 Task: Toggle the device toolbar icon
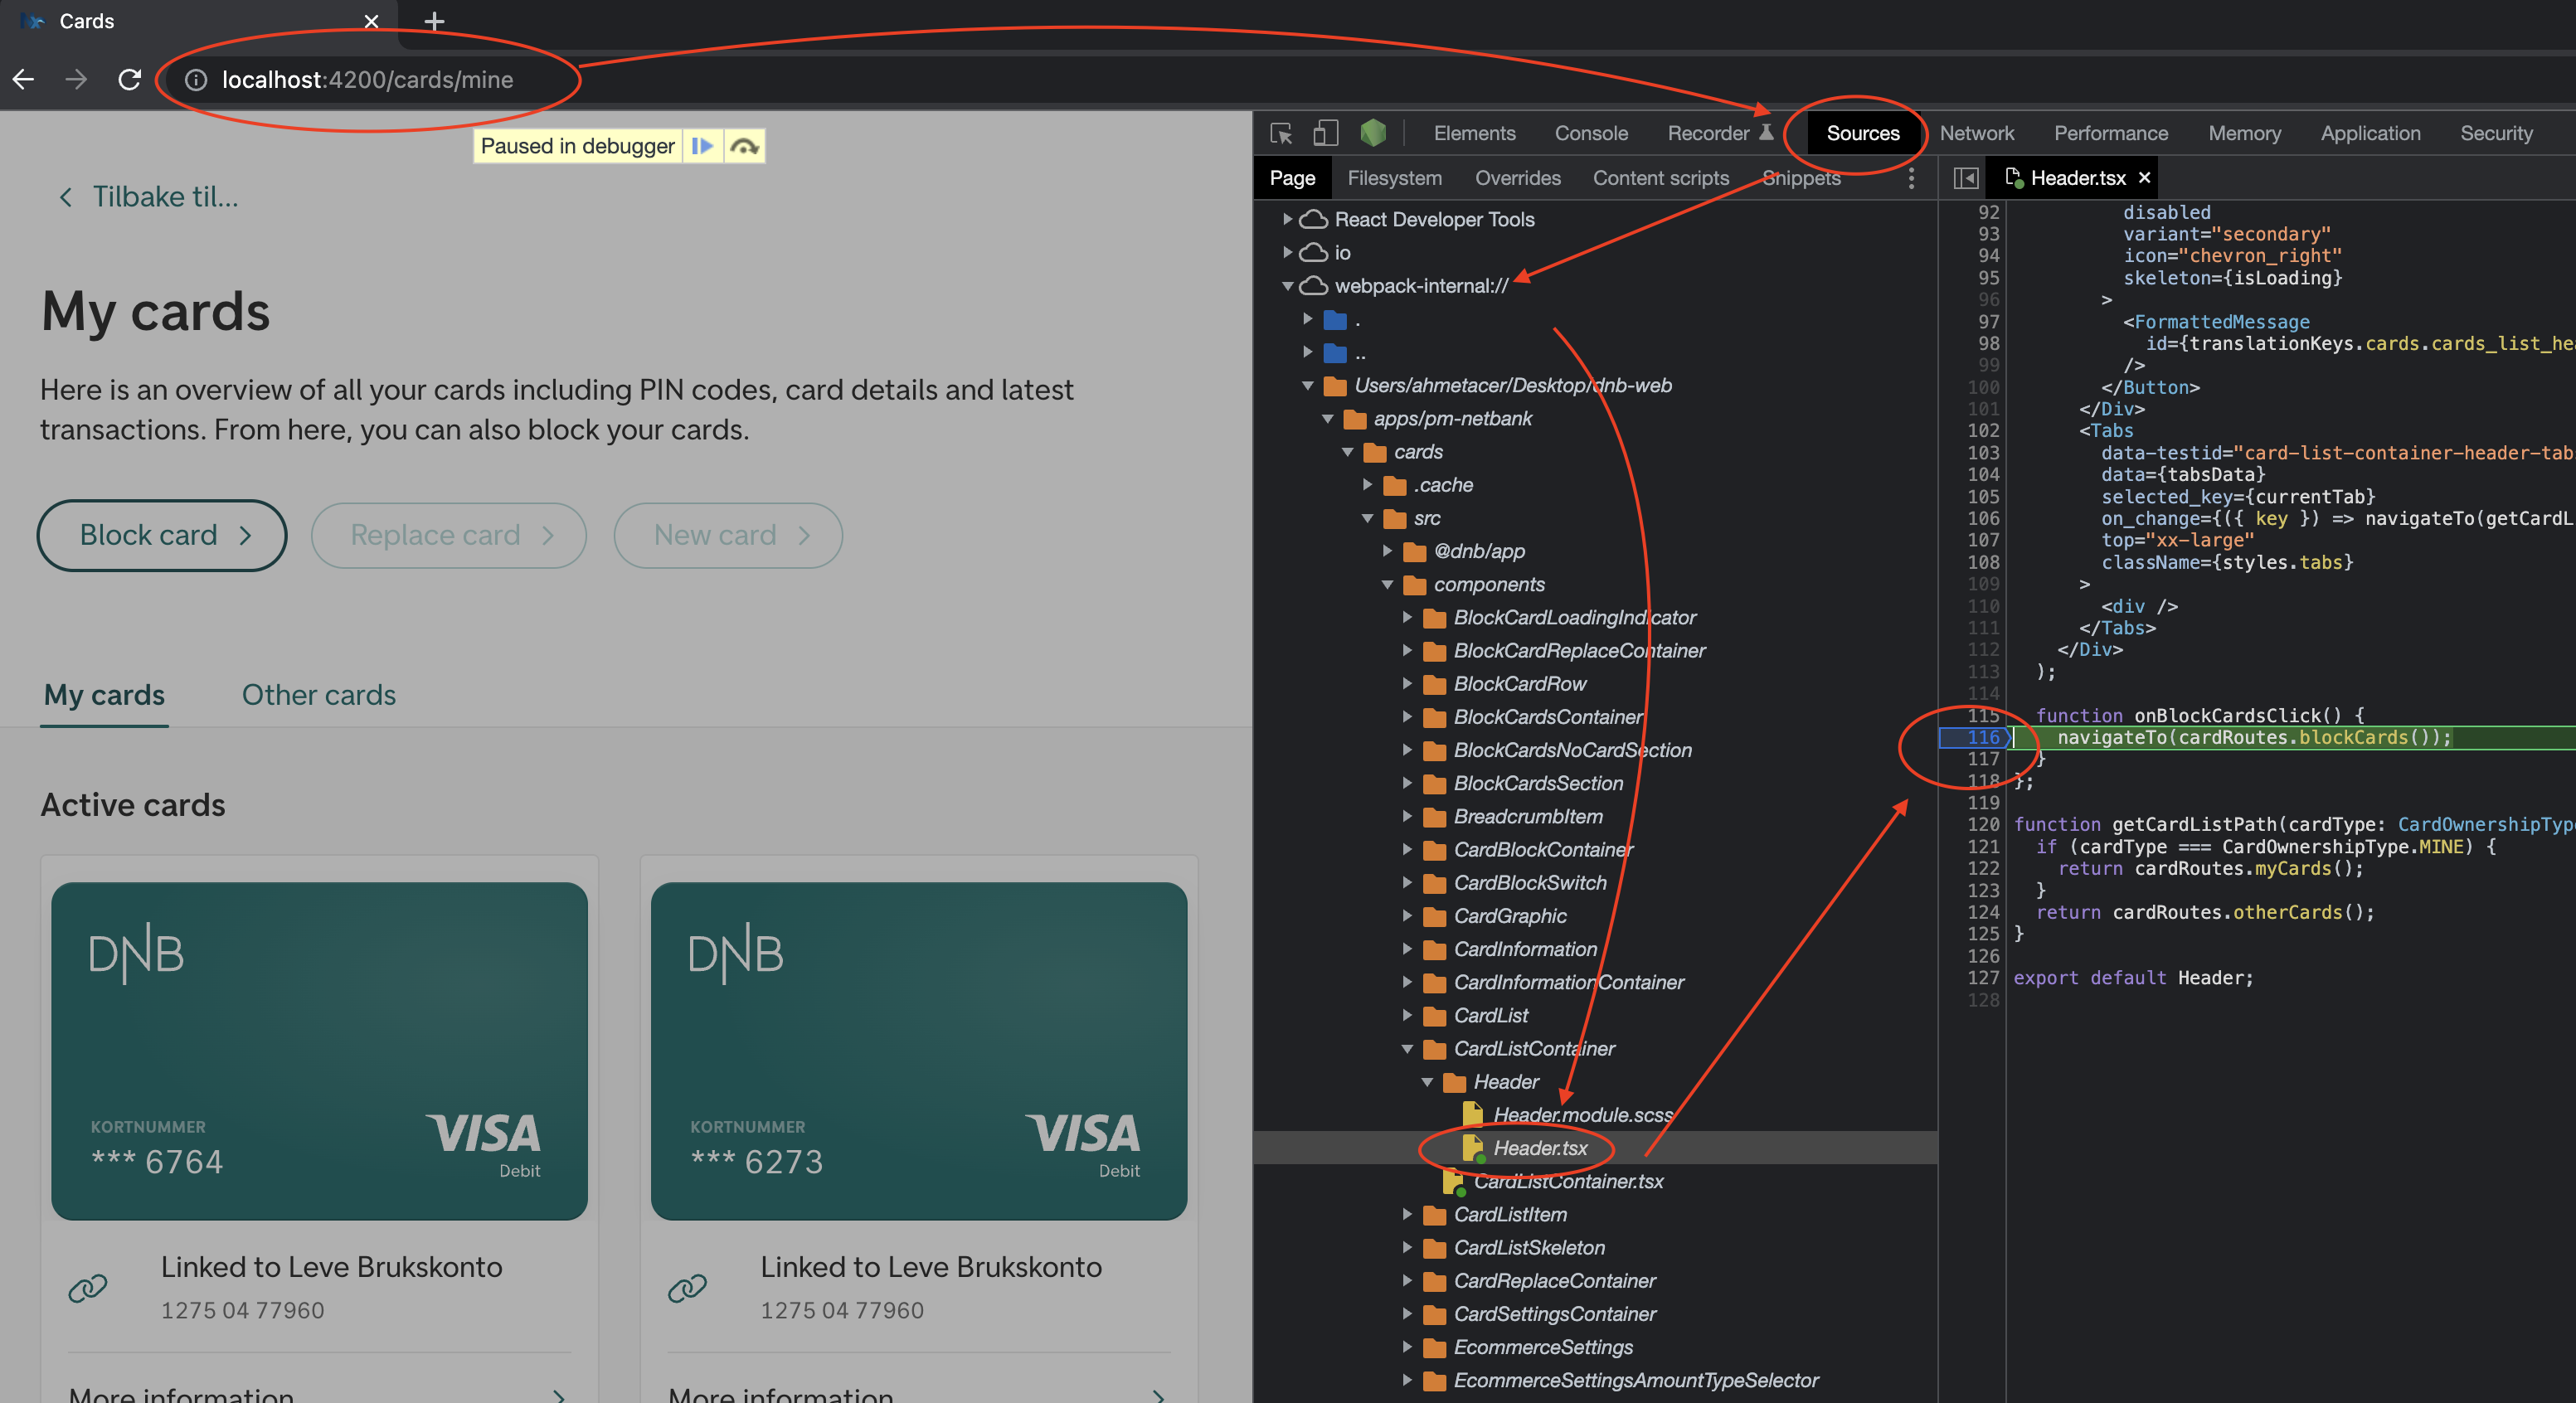[x=1325, y=133]
